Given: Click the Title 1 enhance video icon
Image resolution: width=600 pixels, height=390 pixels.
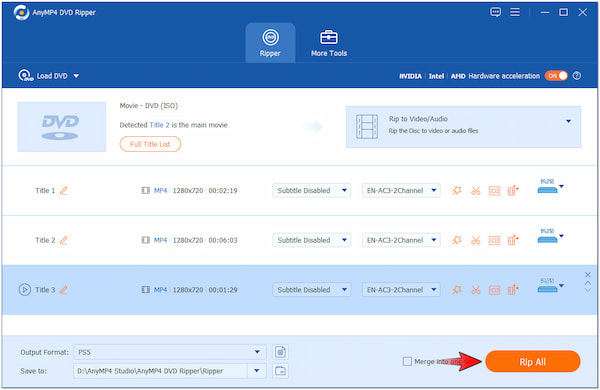Looking at the screenshot, I should point(513,190).
